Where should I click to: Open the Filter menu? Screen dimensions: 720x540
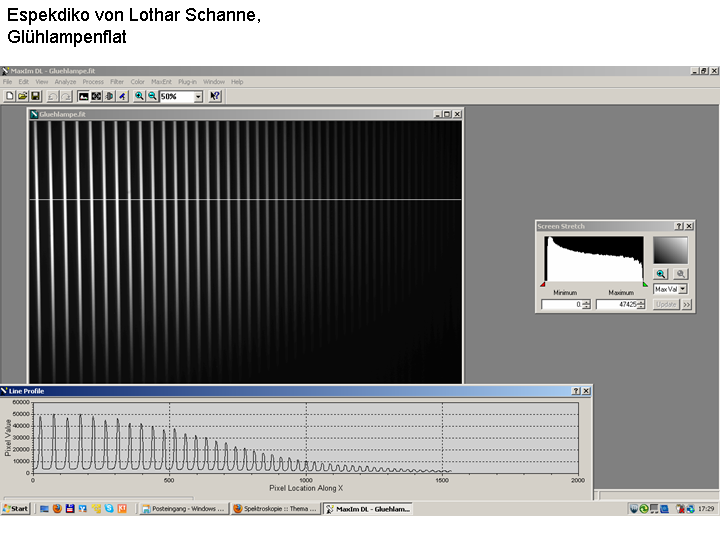(x=117, y=82)
